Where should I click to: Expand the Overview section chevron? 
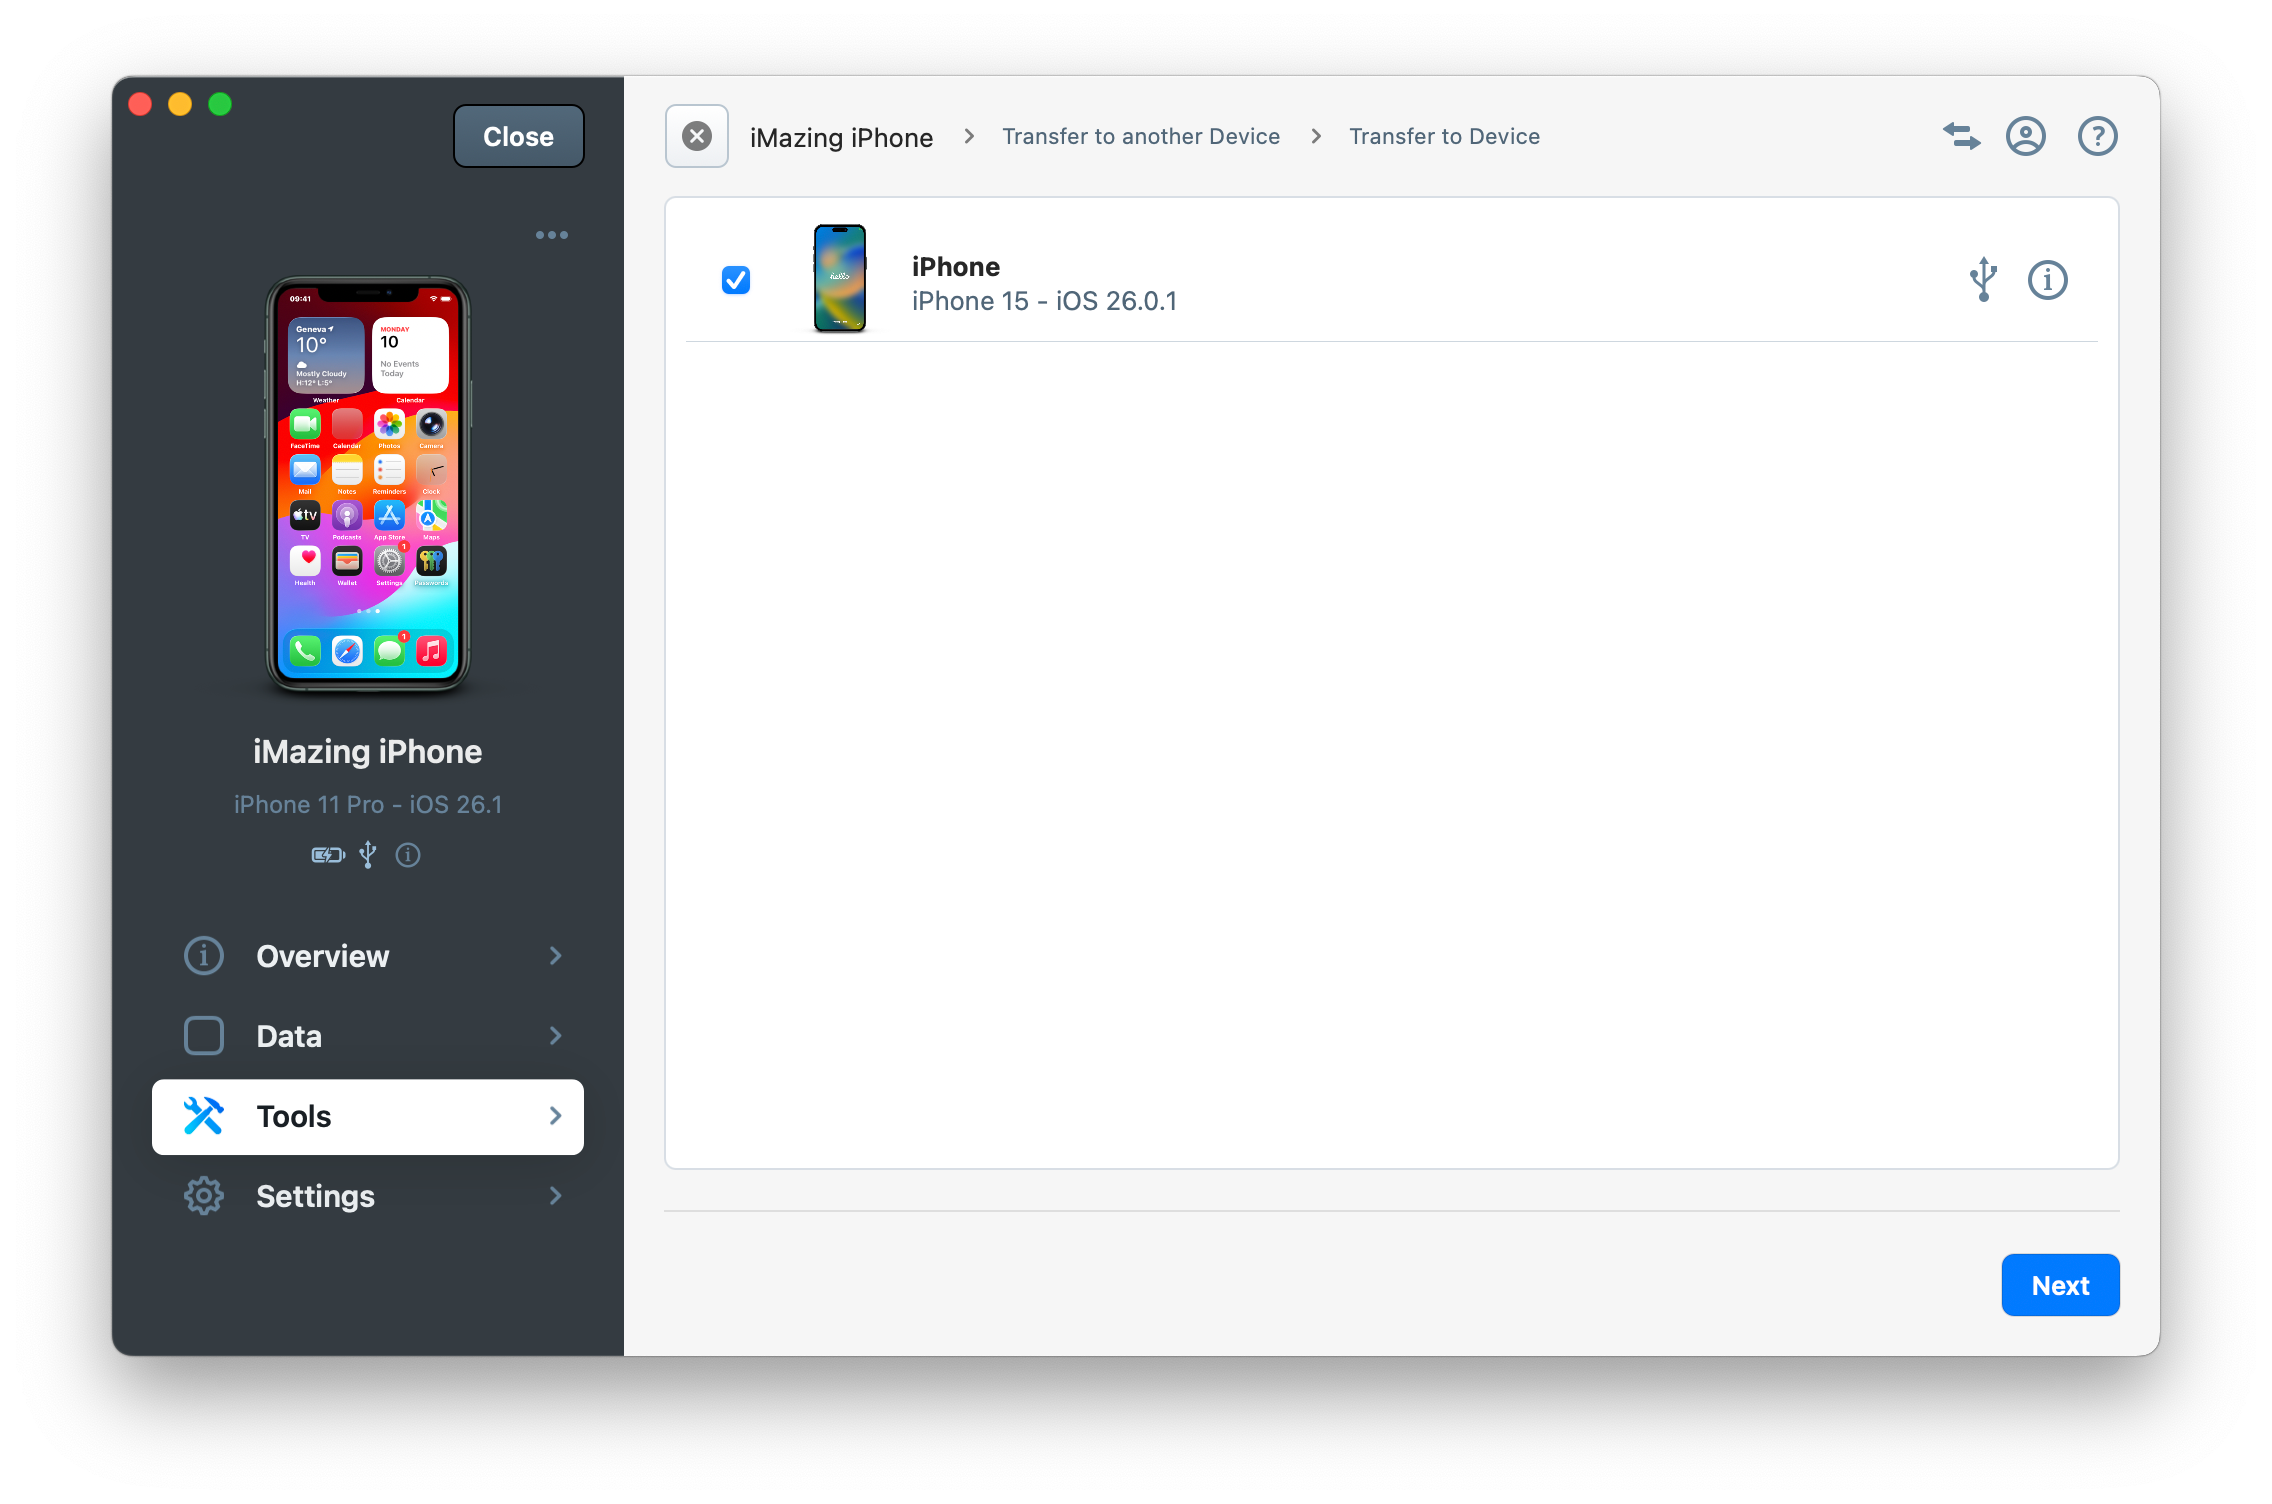pyautogui.click(x=556, y=956)
